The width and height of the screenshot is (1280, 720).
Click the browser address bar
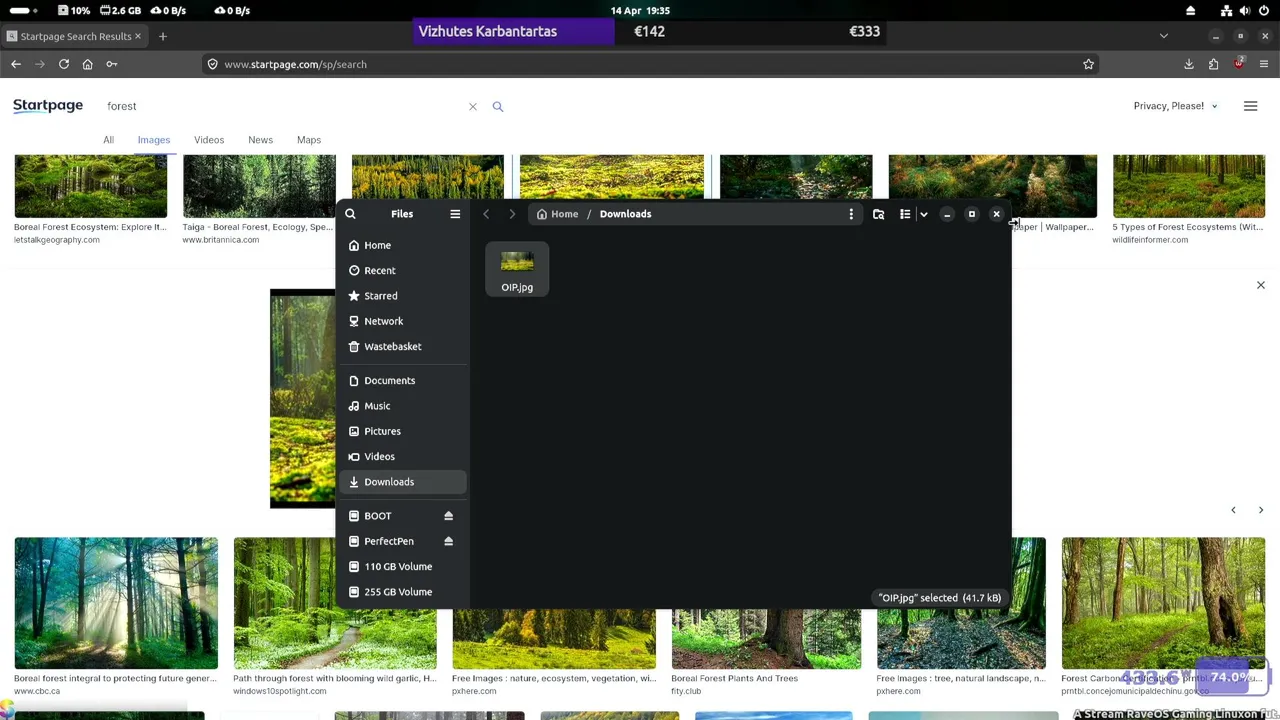pos(648,64)
